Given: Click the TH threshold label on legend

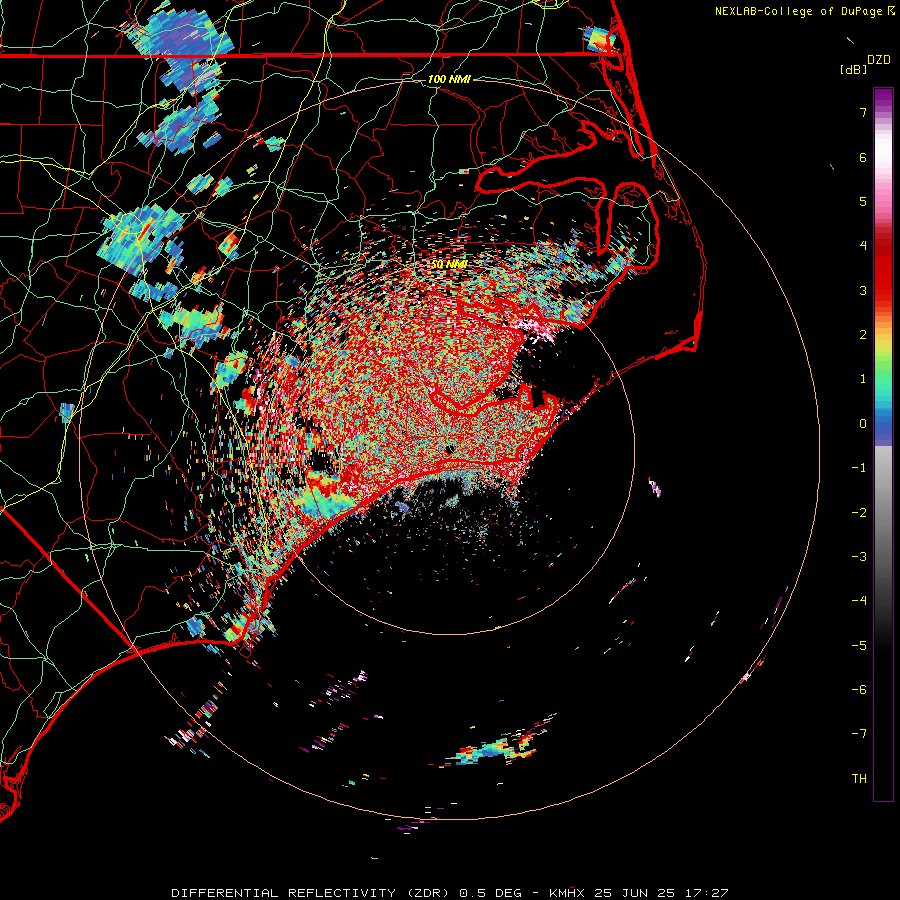Looking at the screenshot, I should coord(859,779).
